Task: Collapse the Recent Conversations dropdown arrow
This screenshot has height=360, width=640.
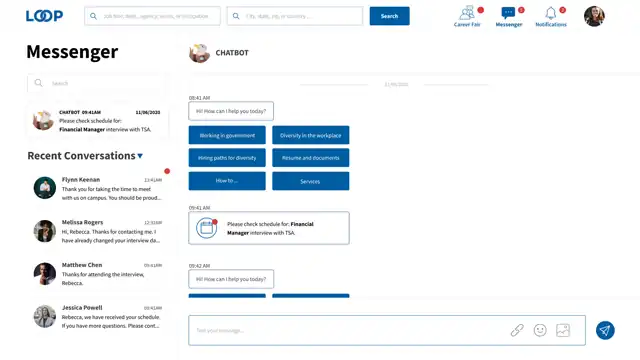Action: click(x=140, y=156)
